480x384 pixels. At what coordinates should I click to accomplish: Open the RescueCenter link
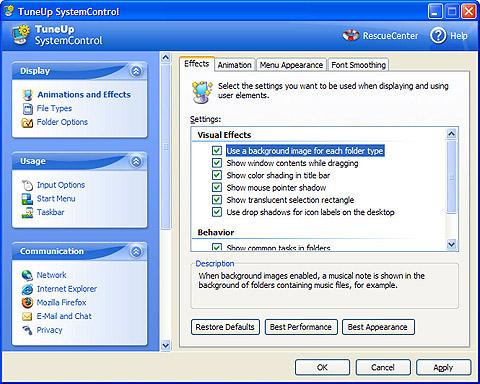[390, 36]
